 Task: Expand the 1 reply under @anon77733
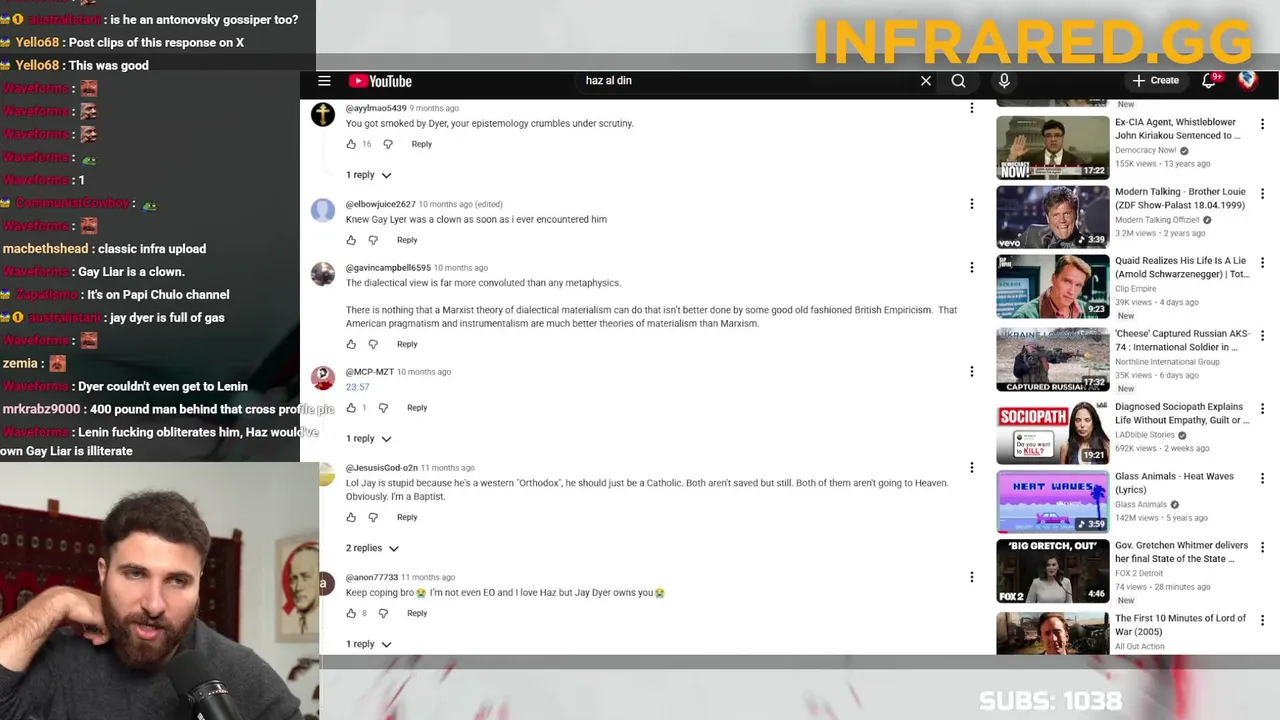369,645
